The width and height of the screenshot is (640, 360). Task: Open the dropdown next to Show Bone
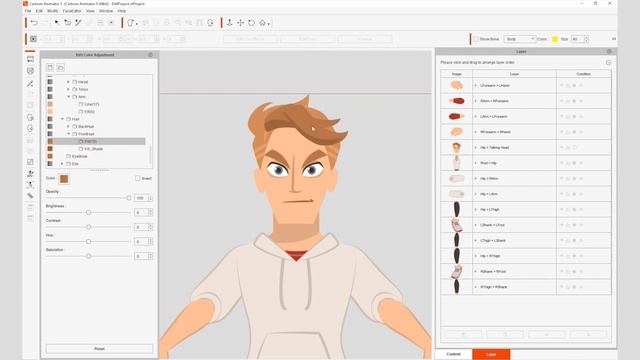520,39
